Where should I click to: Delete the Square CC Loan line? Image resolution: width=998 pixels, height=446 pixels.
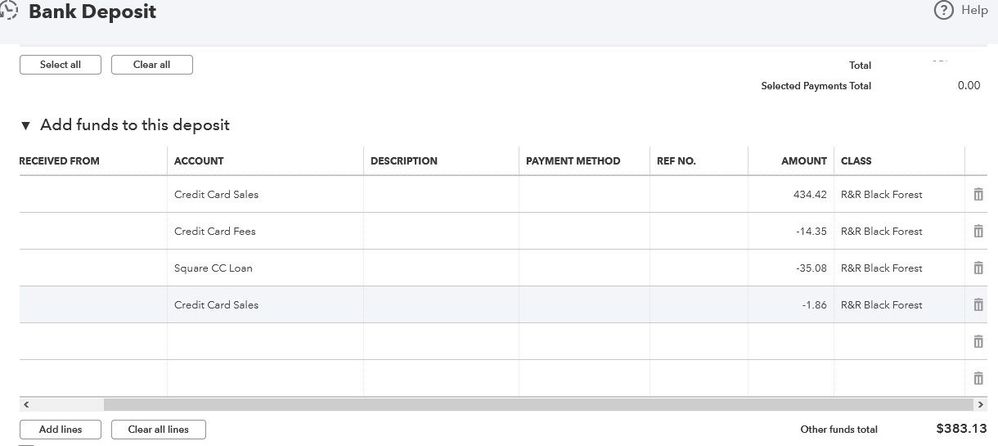coord(978,268)
